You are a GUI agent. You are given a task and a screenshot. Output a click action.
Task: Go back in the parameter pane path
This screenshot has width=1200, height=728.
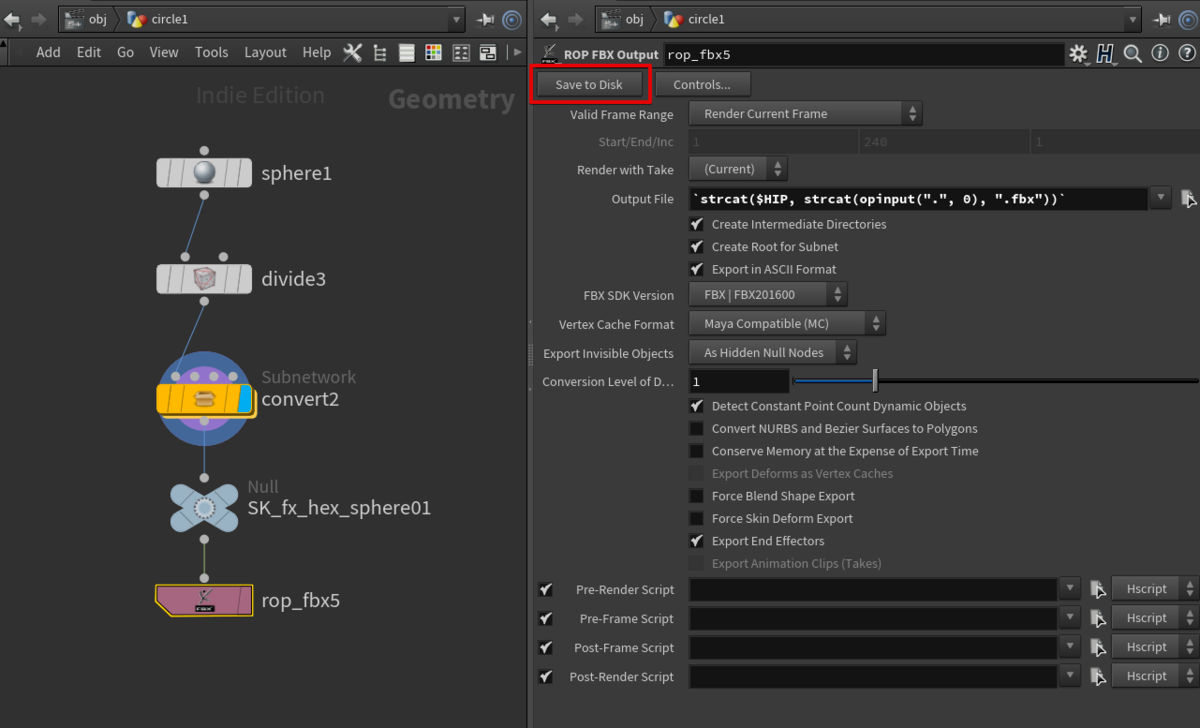pos(548,19)
